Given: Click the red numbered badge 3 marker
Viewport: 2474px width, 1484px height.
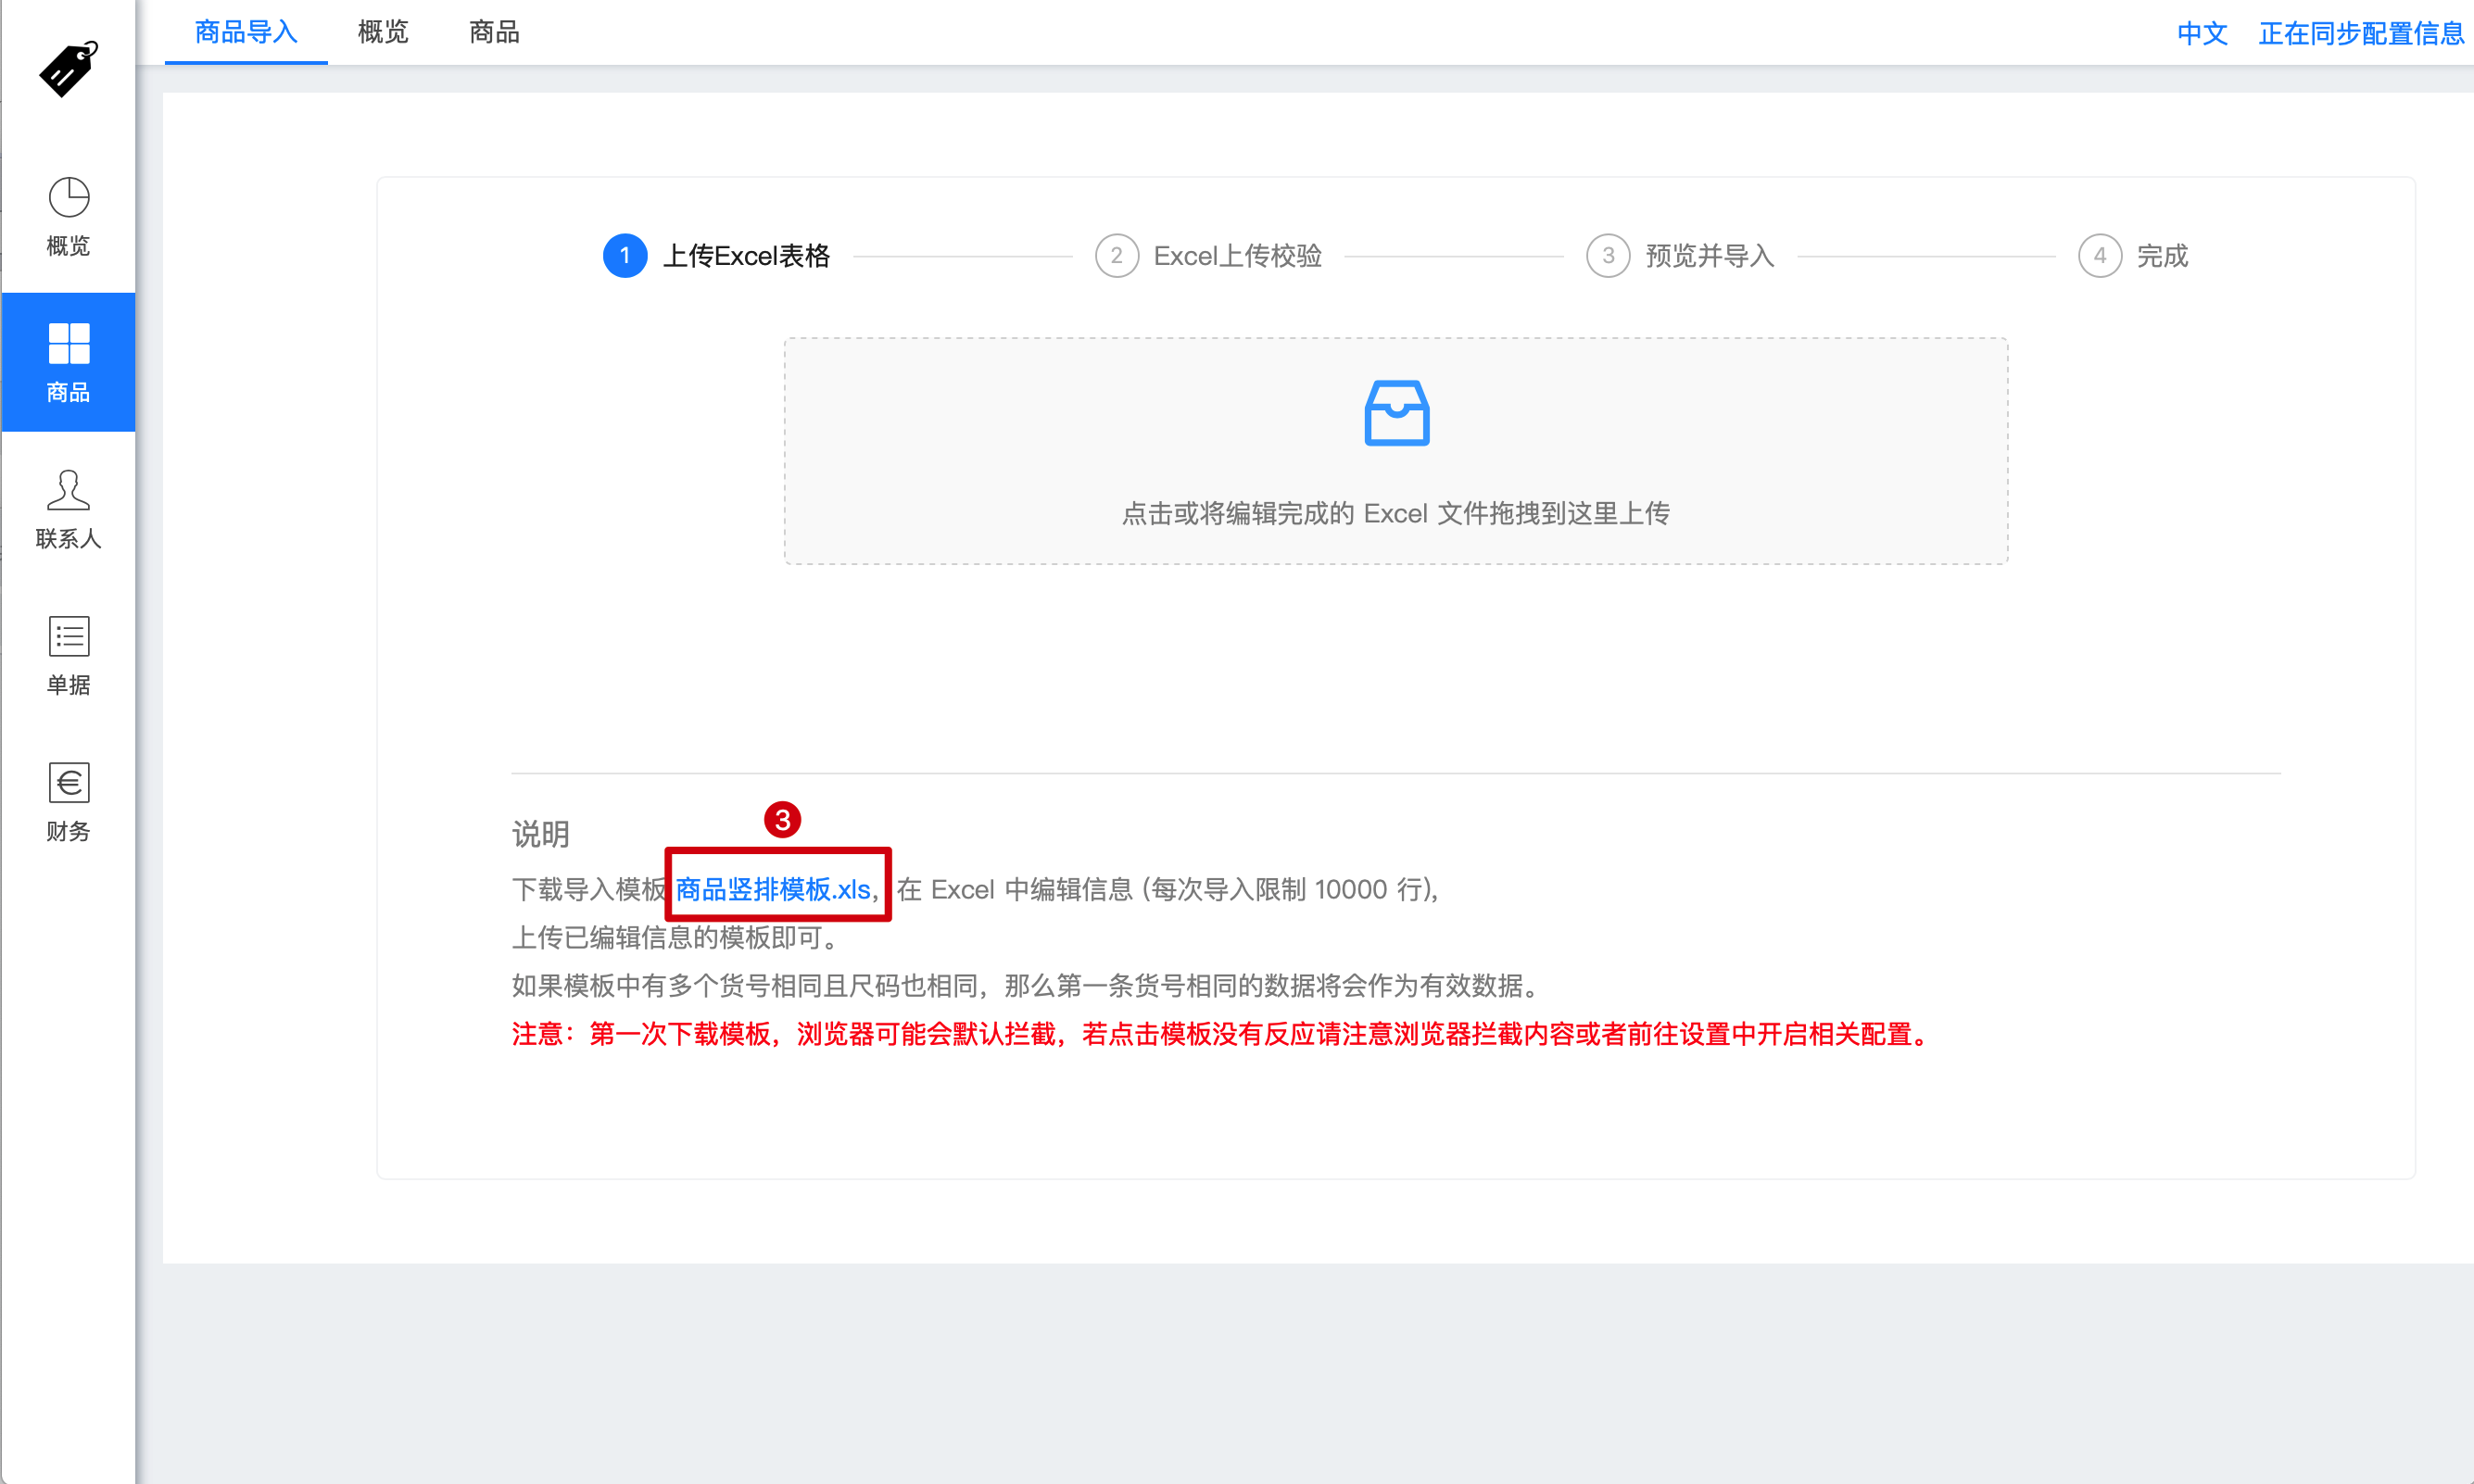Looking at the screenshot, I should (781, 820).
